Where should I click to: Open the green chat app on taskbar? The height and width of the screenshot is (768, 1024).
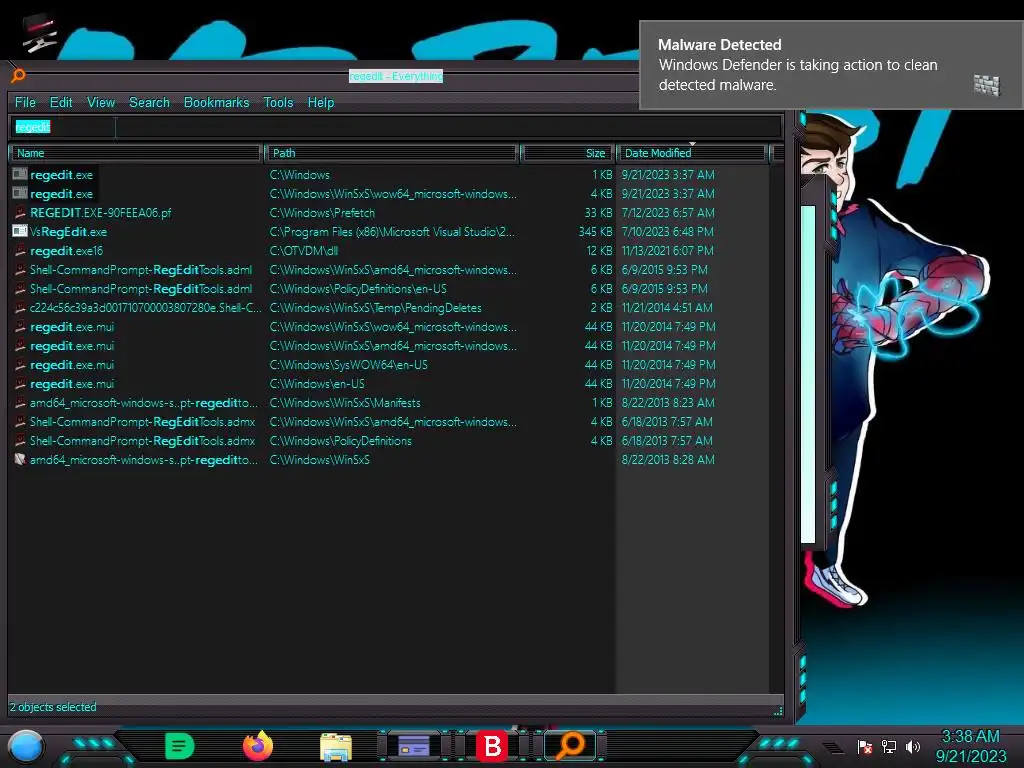pyautogui.click(x=180, y=746)
